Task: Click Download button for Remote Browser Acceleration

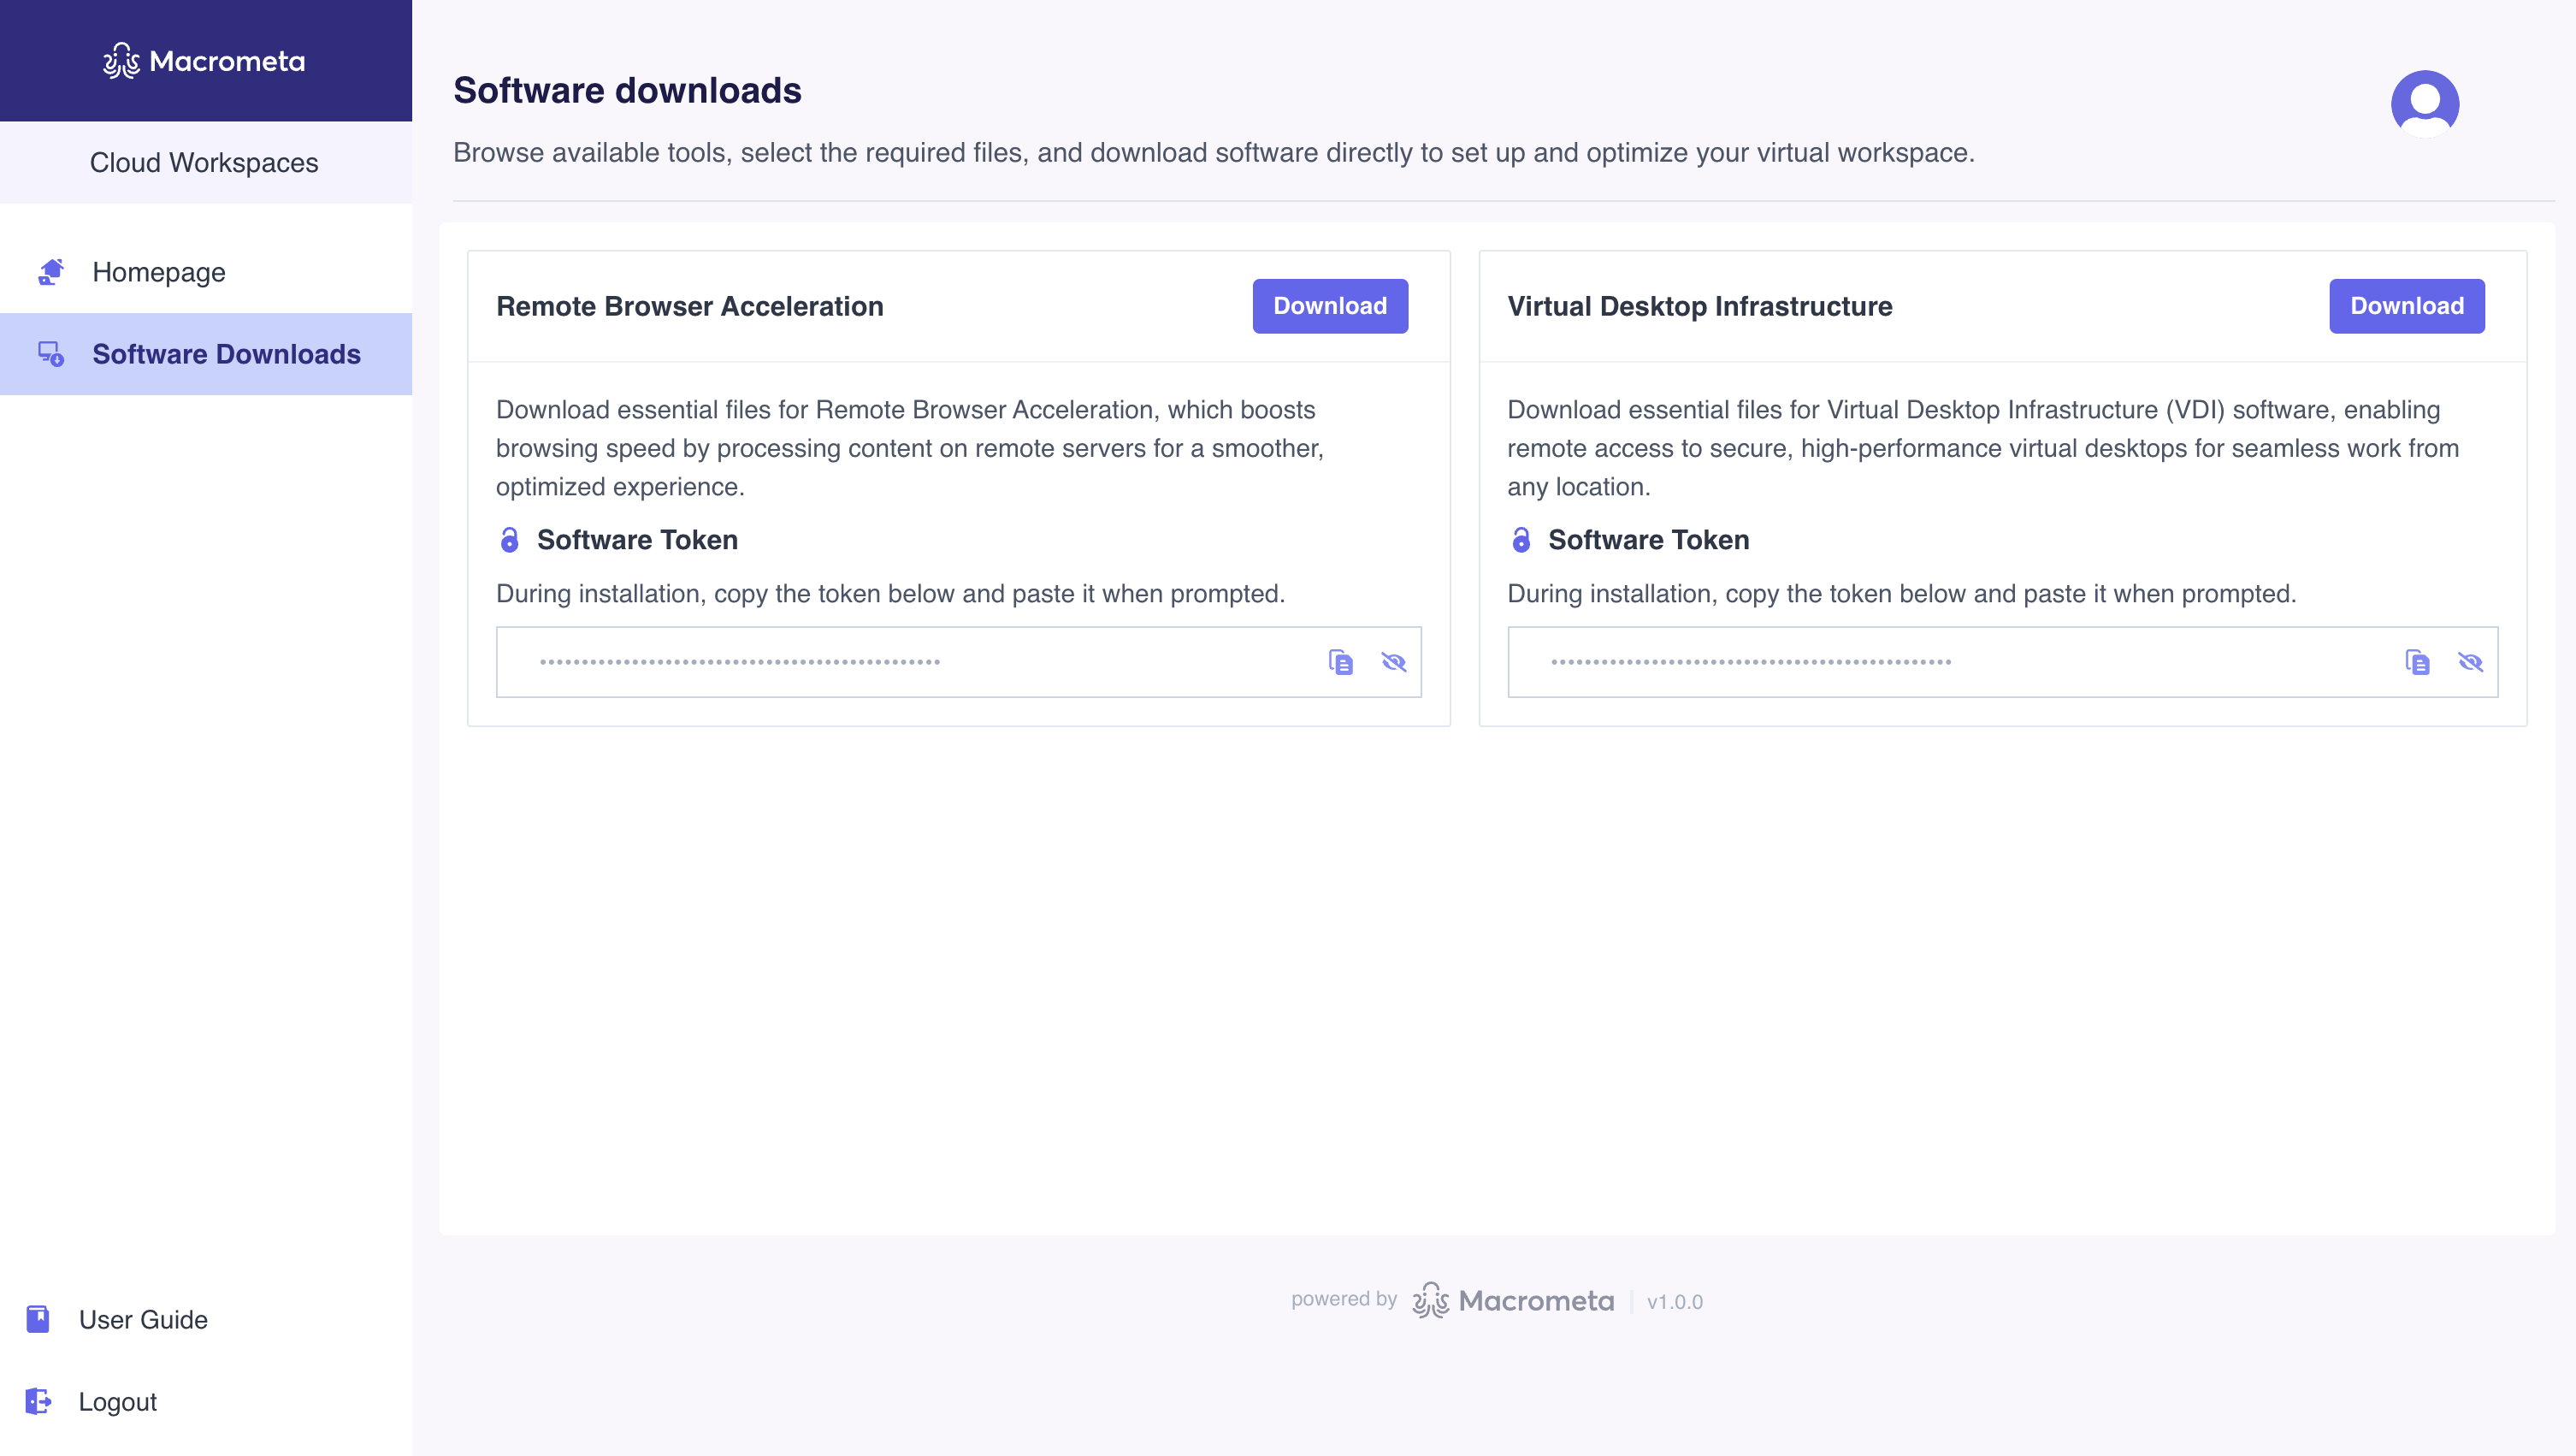Action: point(1331,306)
